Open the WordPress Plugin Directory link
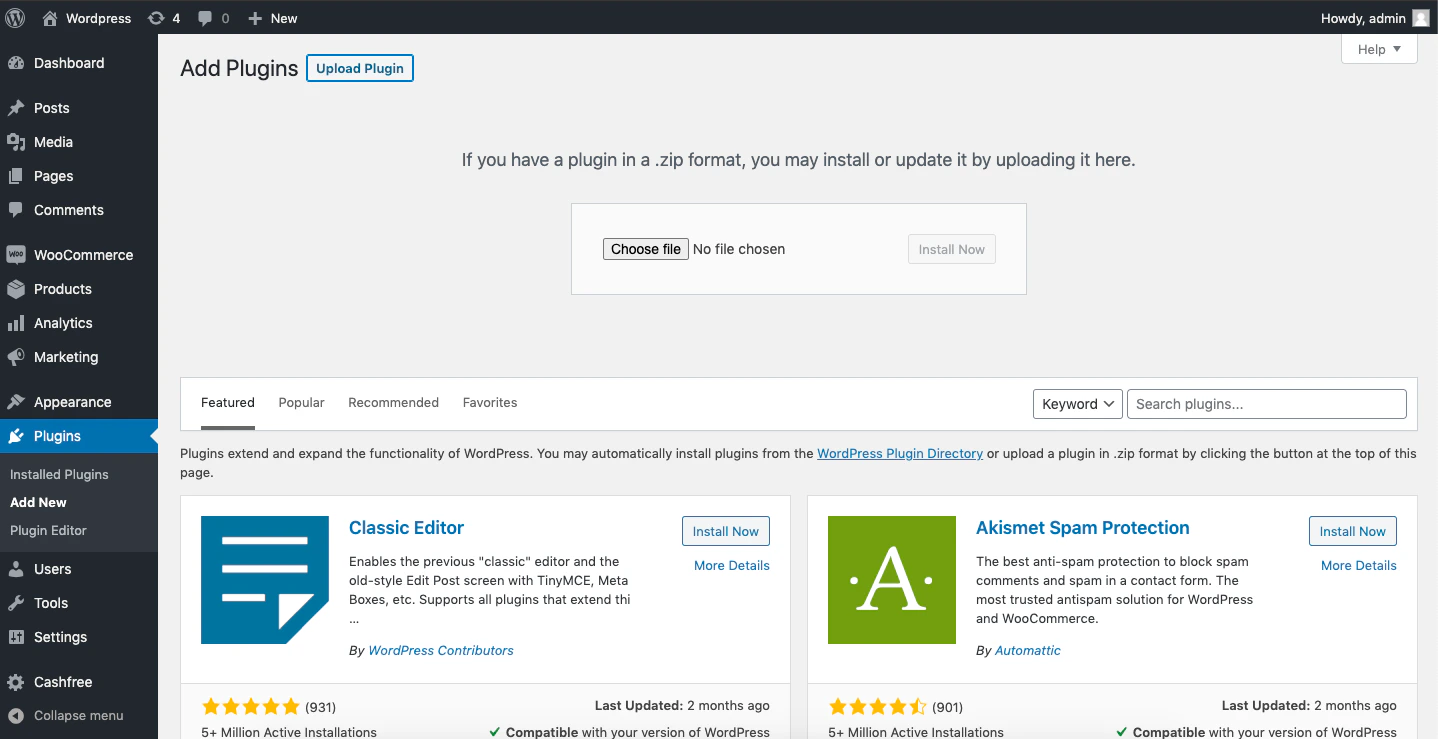This screenshot has width=1438, height=739. pyautogui.click(x=900, y=453)
